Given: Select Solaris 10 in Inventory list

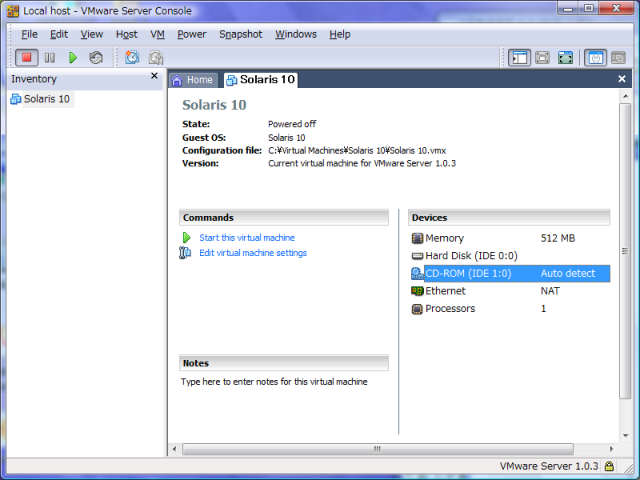Looking at the screenshot, I should 46,99.
